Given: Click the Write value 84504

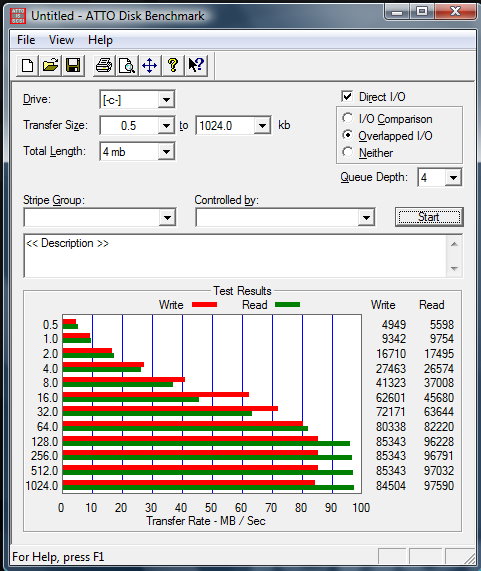Looking at the screenshot, I should (391, 485).
